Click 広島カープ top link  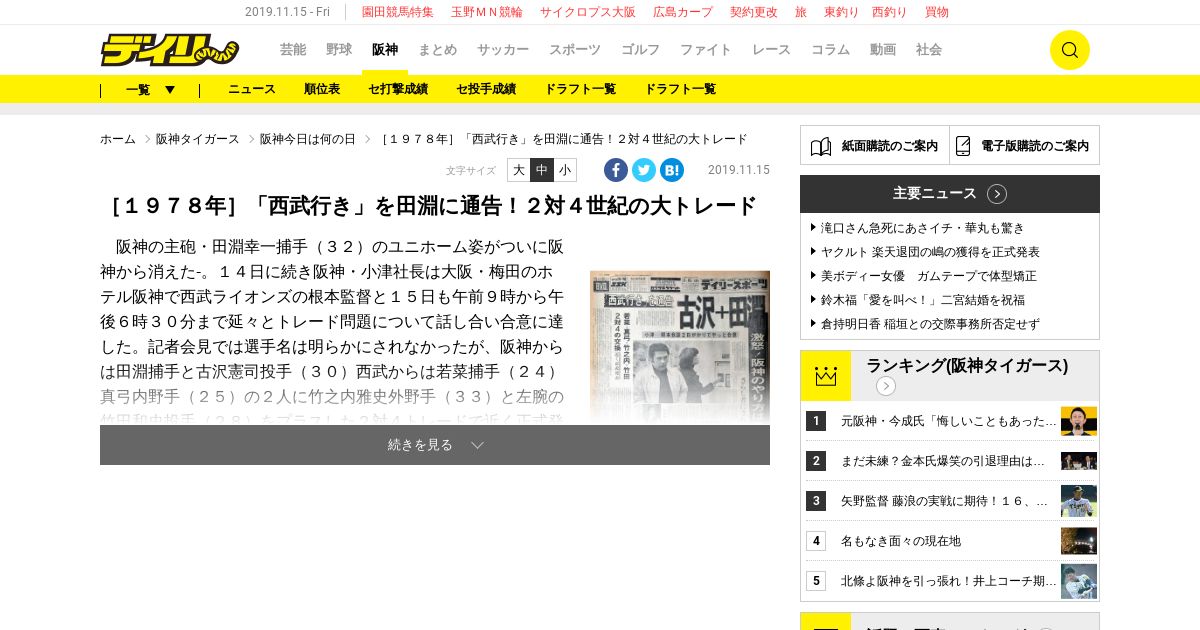[x=683, y=12]
